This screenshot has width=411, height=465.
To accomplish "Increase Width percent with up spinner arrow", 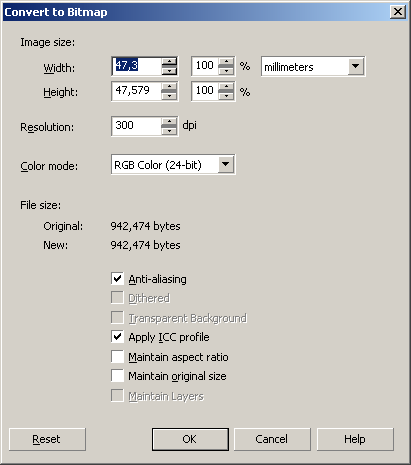I will pos(226,62).
